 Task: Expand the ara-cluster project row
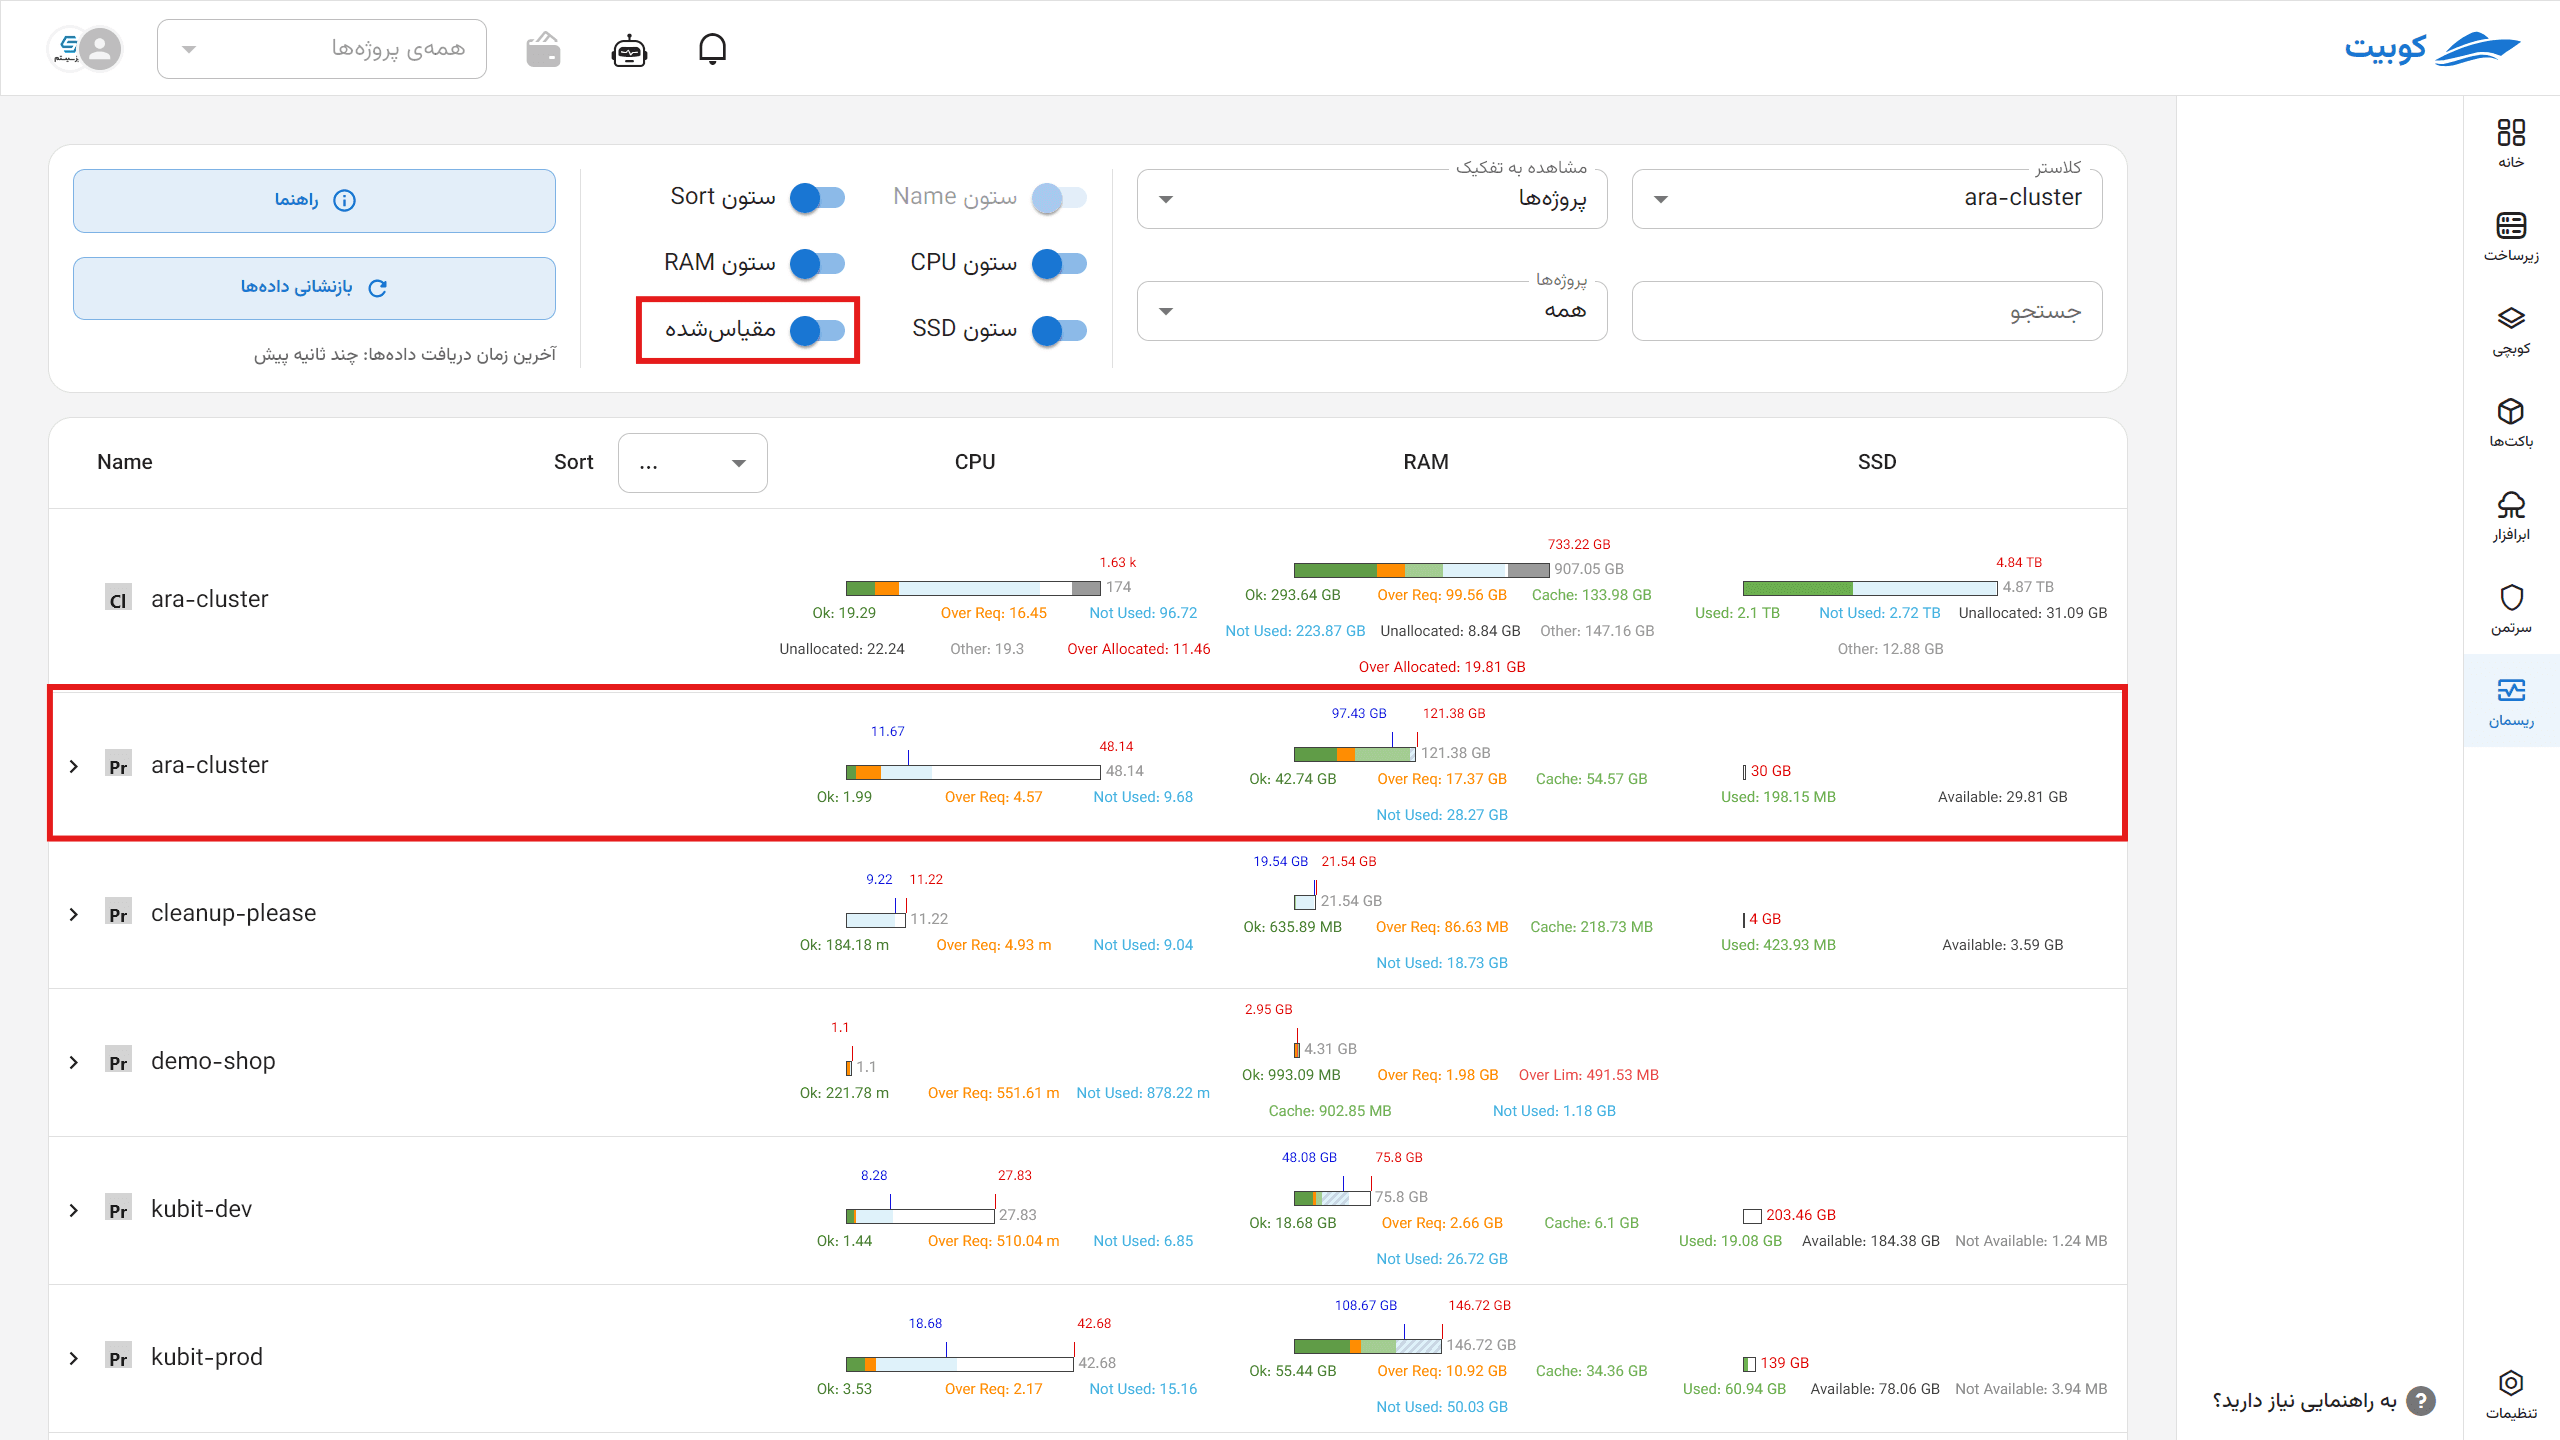click(74, 766)
